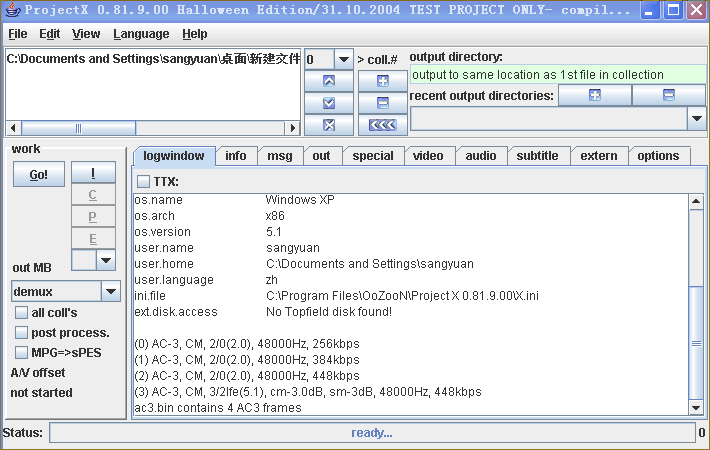Remove the collection with the minus icon
The height and width of the screenshot is (450, 710).
click(x=383, y=103)
